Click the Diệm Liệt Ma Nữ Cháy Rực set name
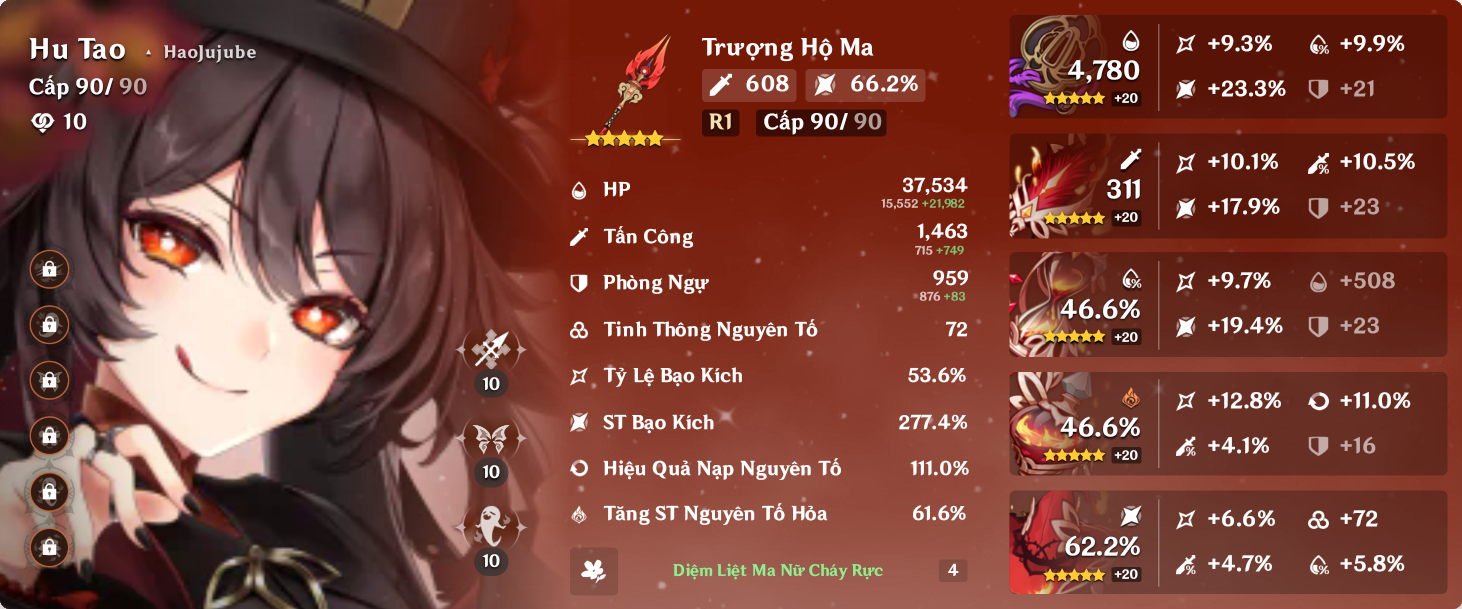Image resolution: width=1462 pixels, height=609 pixels. pyautogui.click(x=778, y=571)
